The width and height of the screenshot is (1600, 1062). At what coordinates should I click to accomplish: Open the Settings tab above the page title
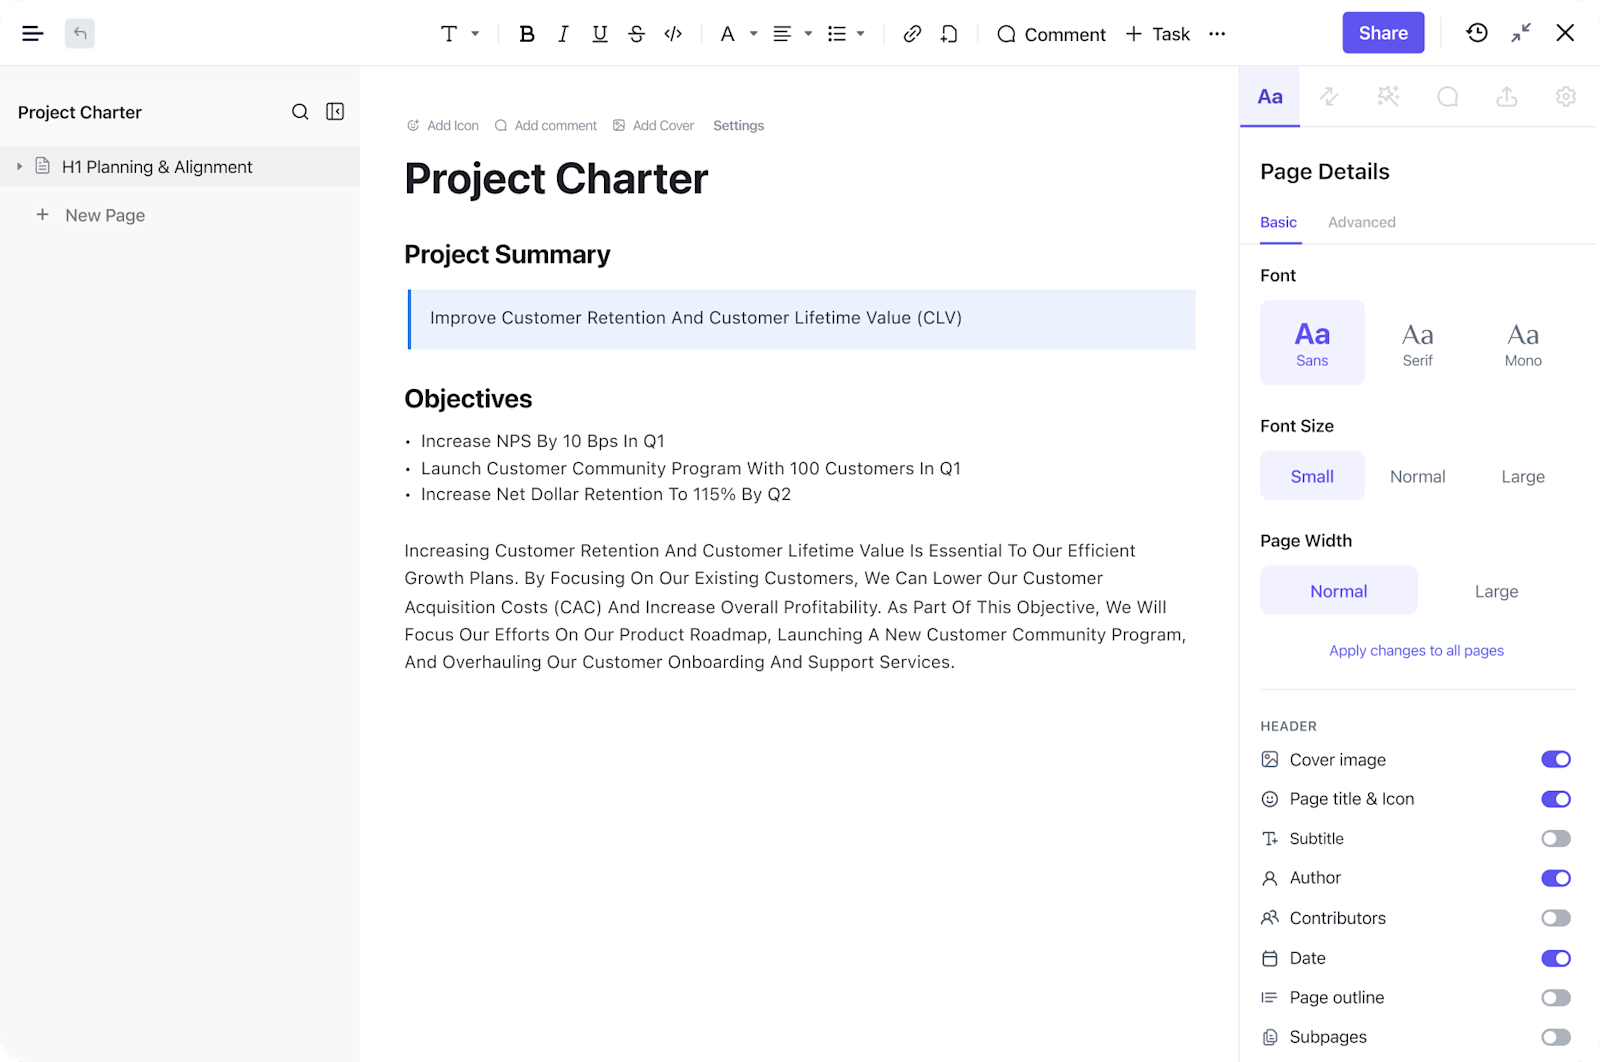click(738, 125)
